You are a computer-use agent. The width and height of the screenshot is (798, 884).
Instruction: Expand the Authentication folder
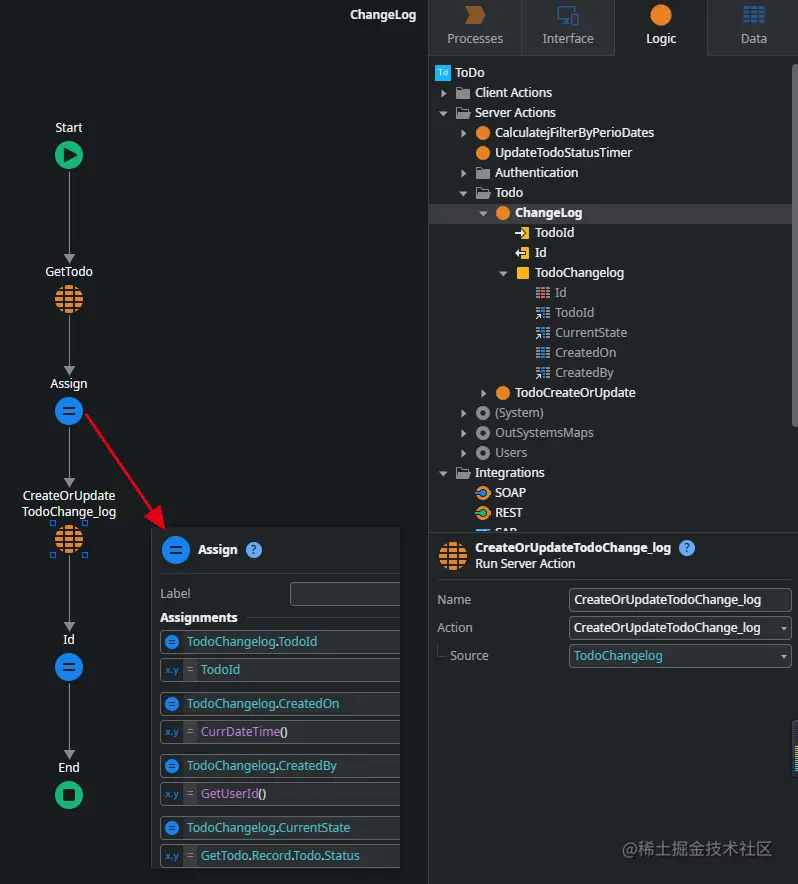(x=464, y=173)
